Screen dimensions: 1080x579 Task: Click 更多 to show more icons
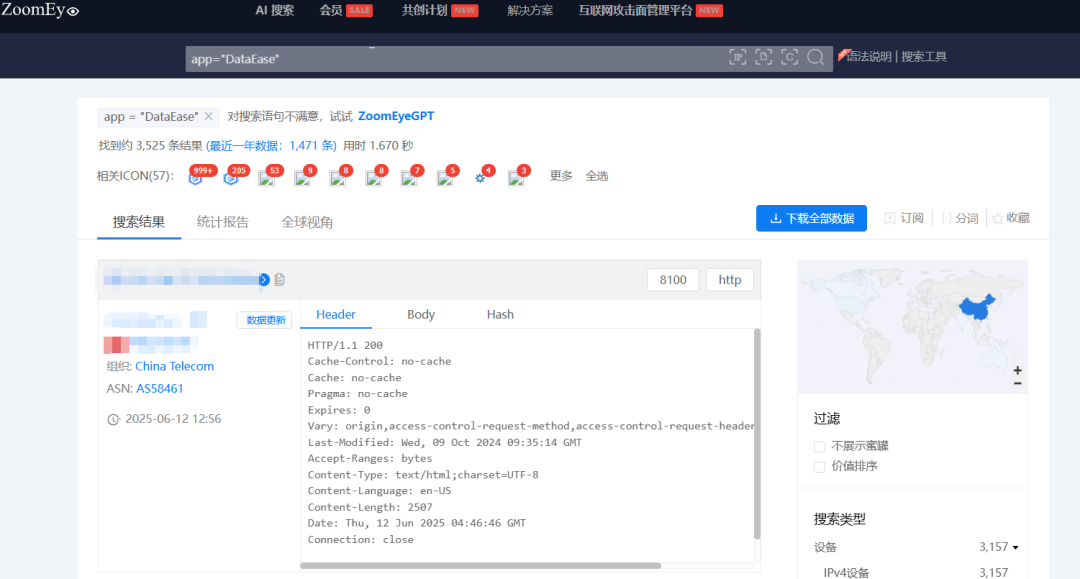561,176
